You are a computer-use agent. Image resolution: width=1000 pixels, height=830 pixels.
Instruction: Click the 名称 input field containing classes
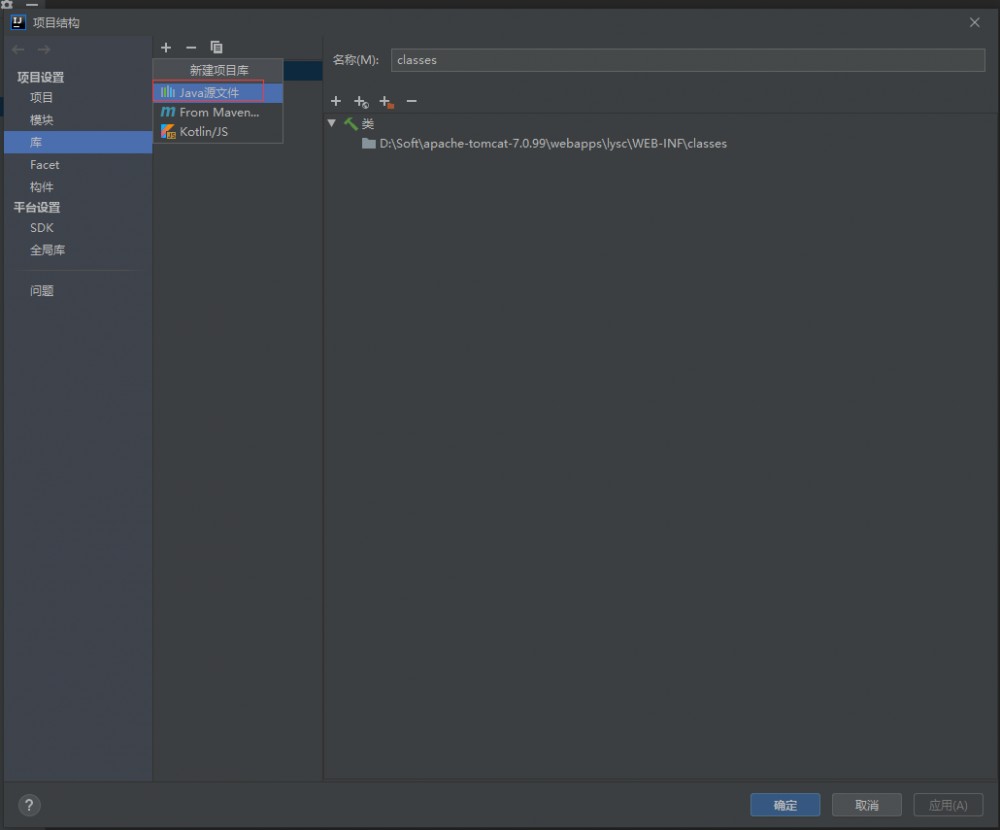coord(688,60)
